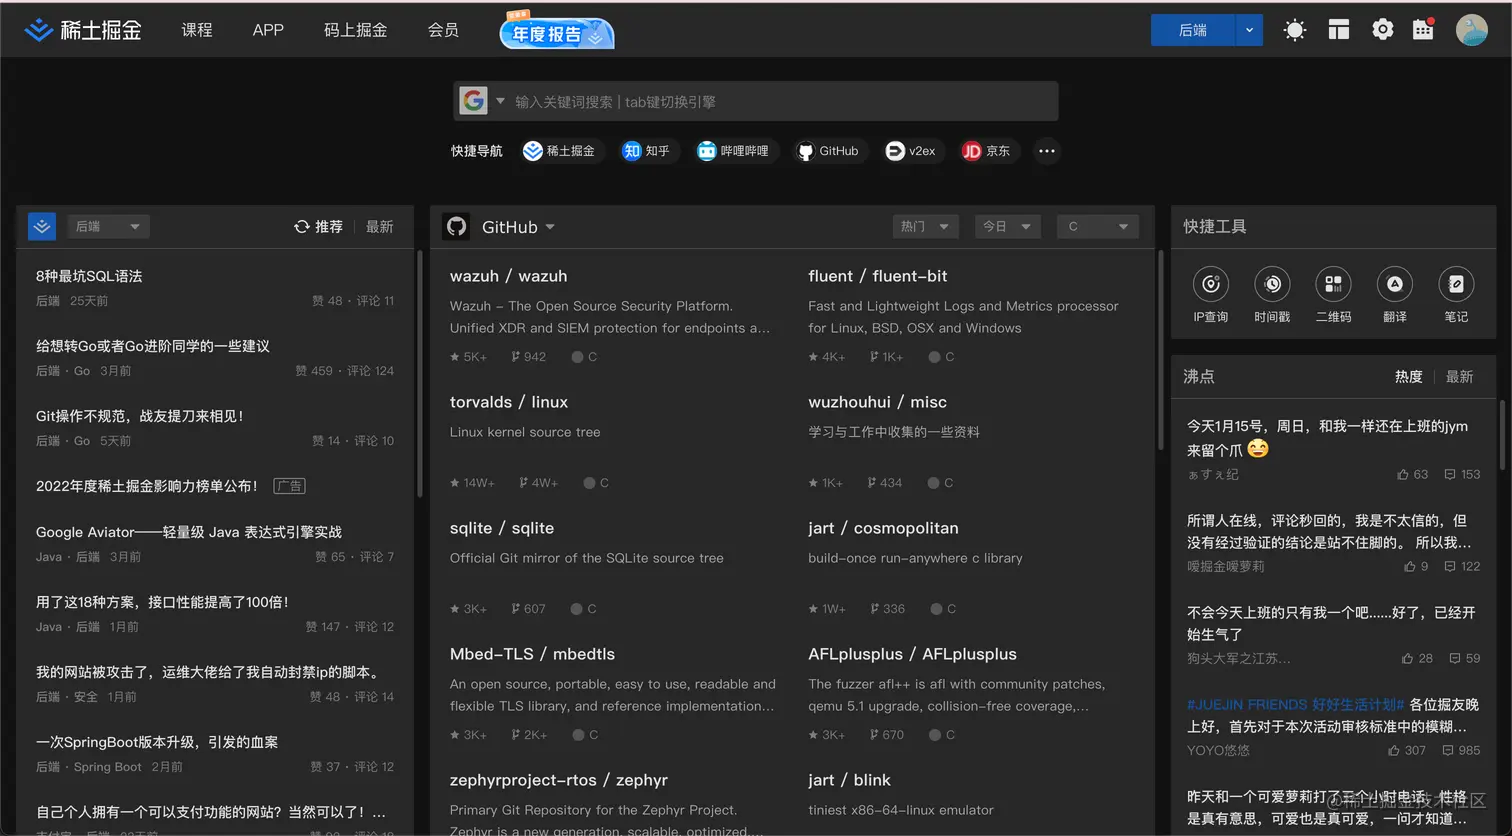Open the 翻译 quick tool
1512x836 pixels.
pyautogui.click(x=1395, y=295)
